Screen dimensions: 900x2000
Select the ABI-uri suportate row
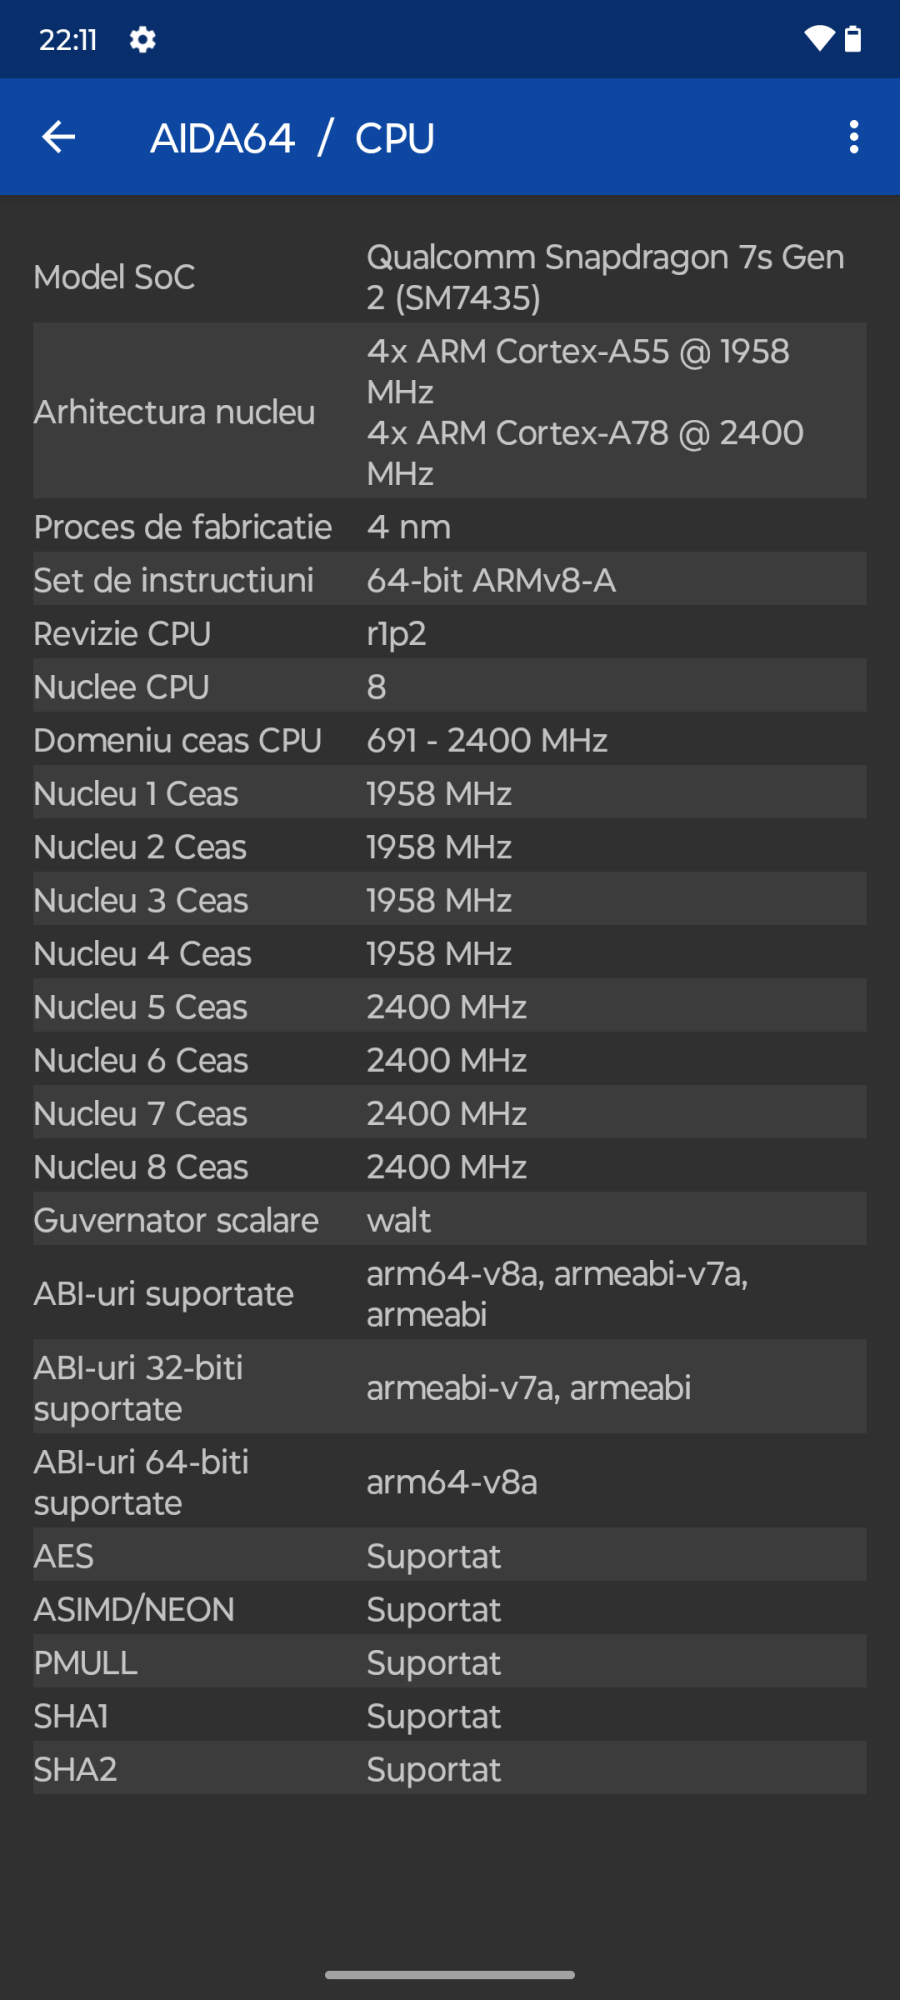pos(449,1293)
